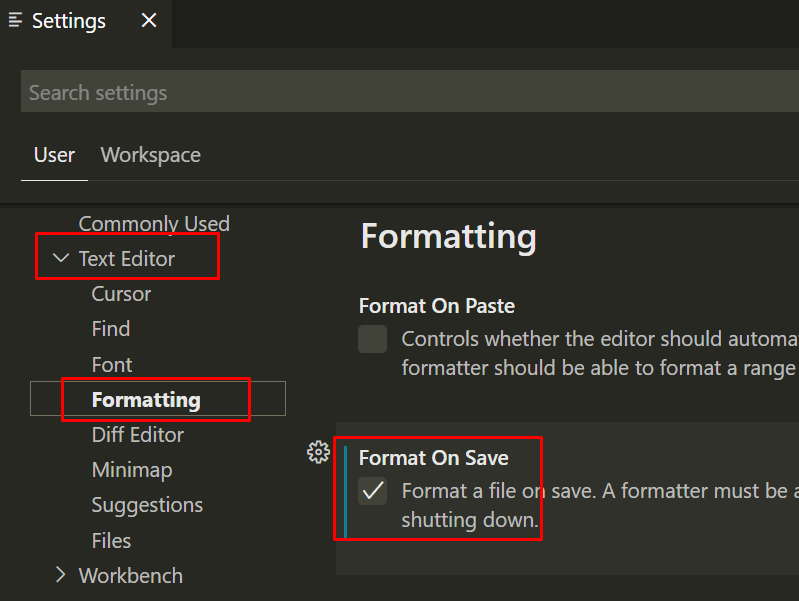Screen dimensions: 799x601
Task: Uncheck the Format On Save checkbox
Action: [x=372, y=491]
